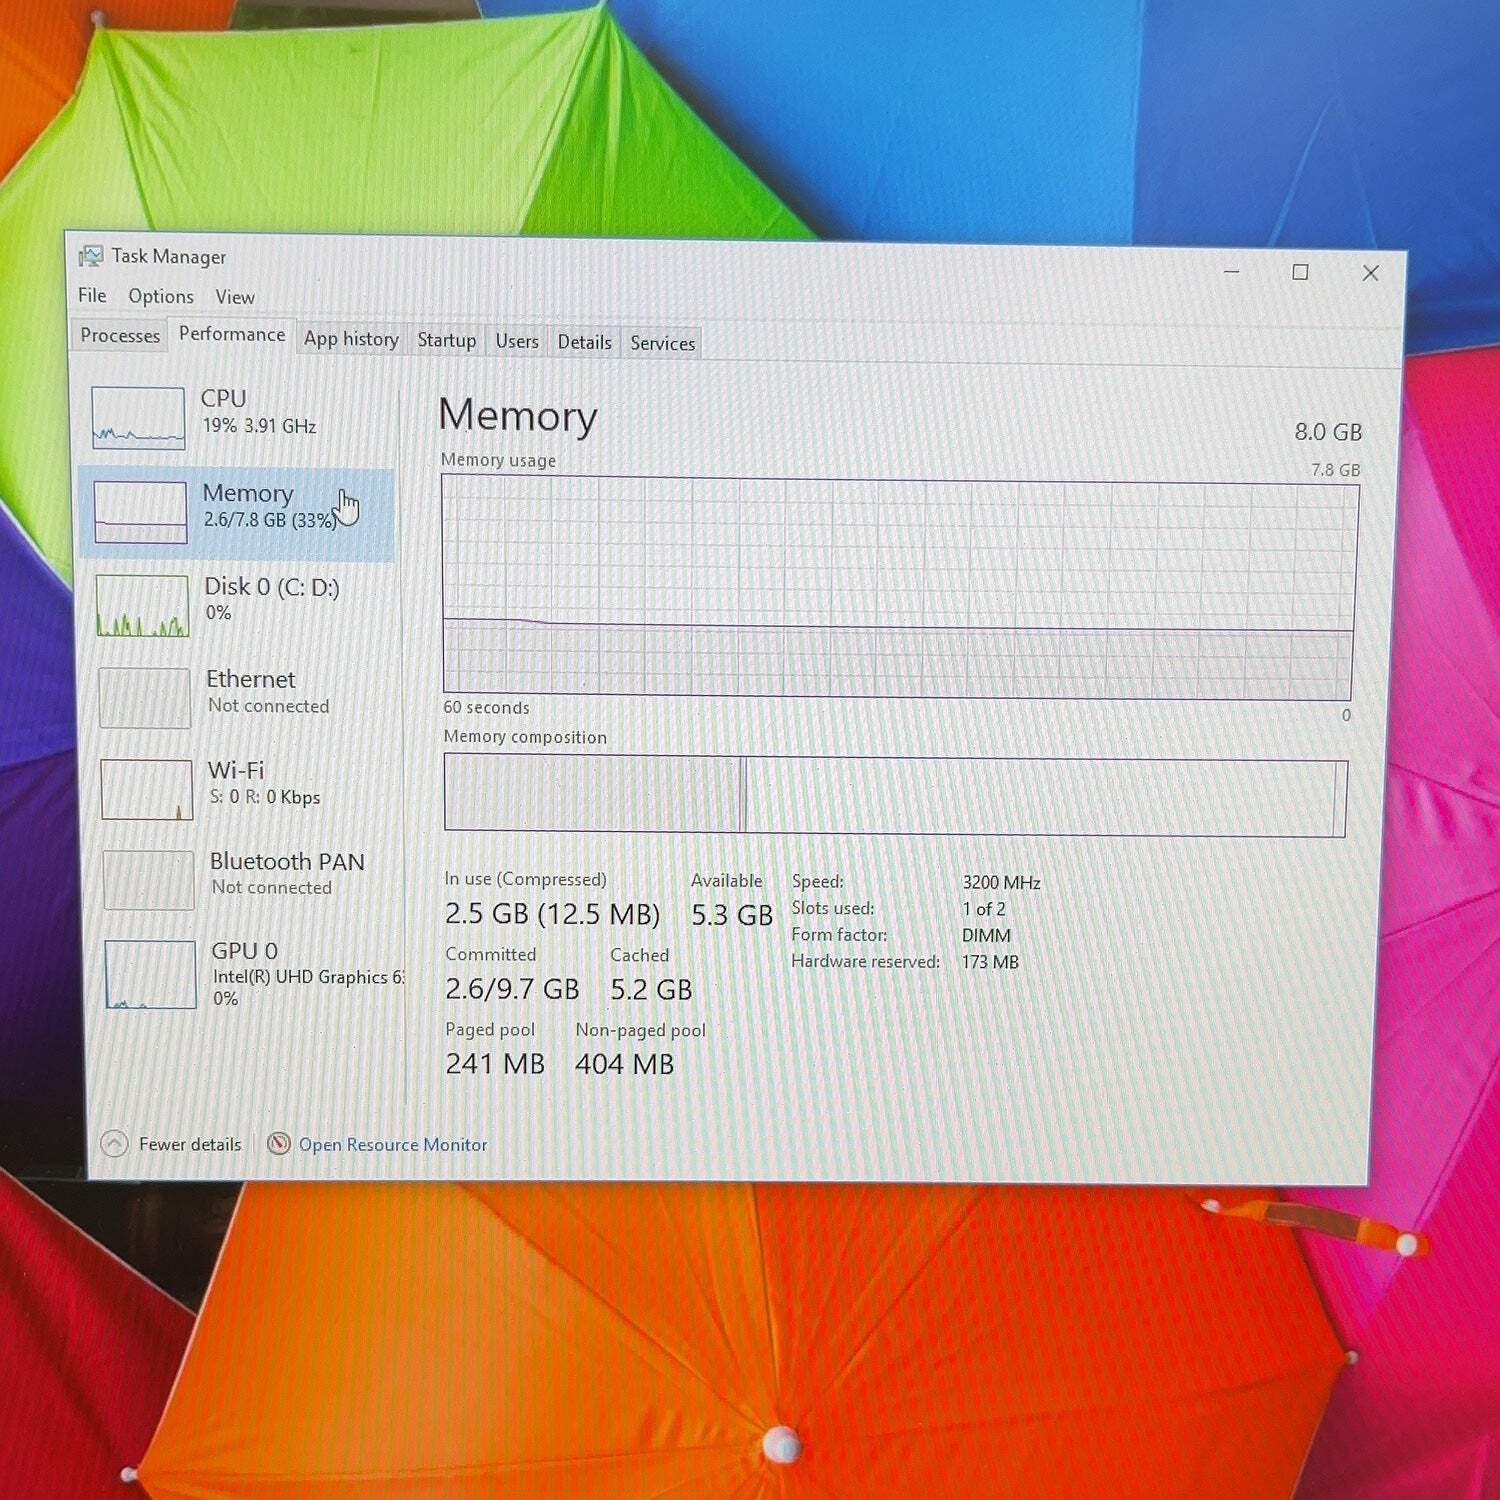1500x1500 pixels.
Task: Minimize the Task Manager window
Action: point(1232,271)
